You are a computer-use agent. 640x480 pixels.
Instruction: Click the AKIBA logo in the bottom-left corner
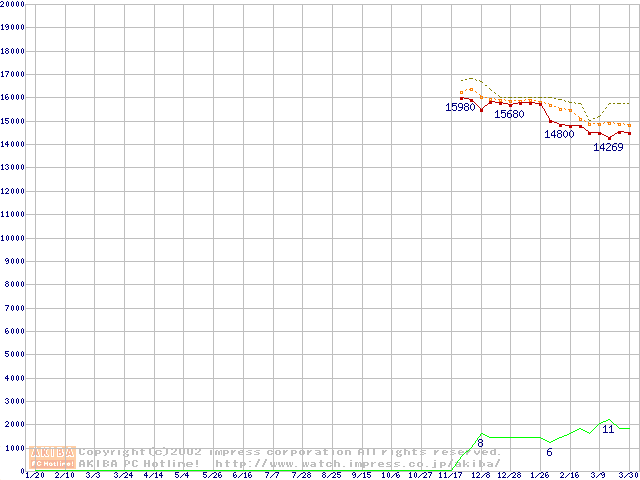pos(53,457)
